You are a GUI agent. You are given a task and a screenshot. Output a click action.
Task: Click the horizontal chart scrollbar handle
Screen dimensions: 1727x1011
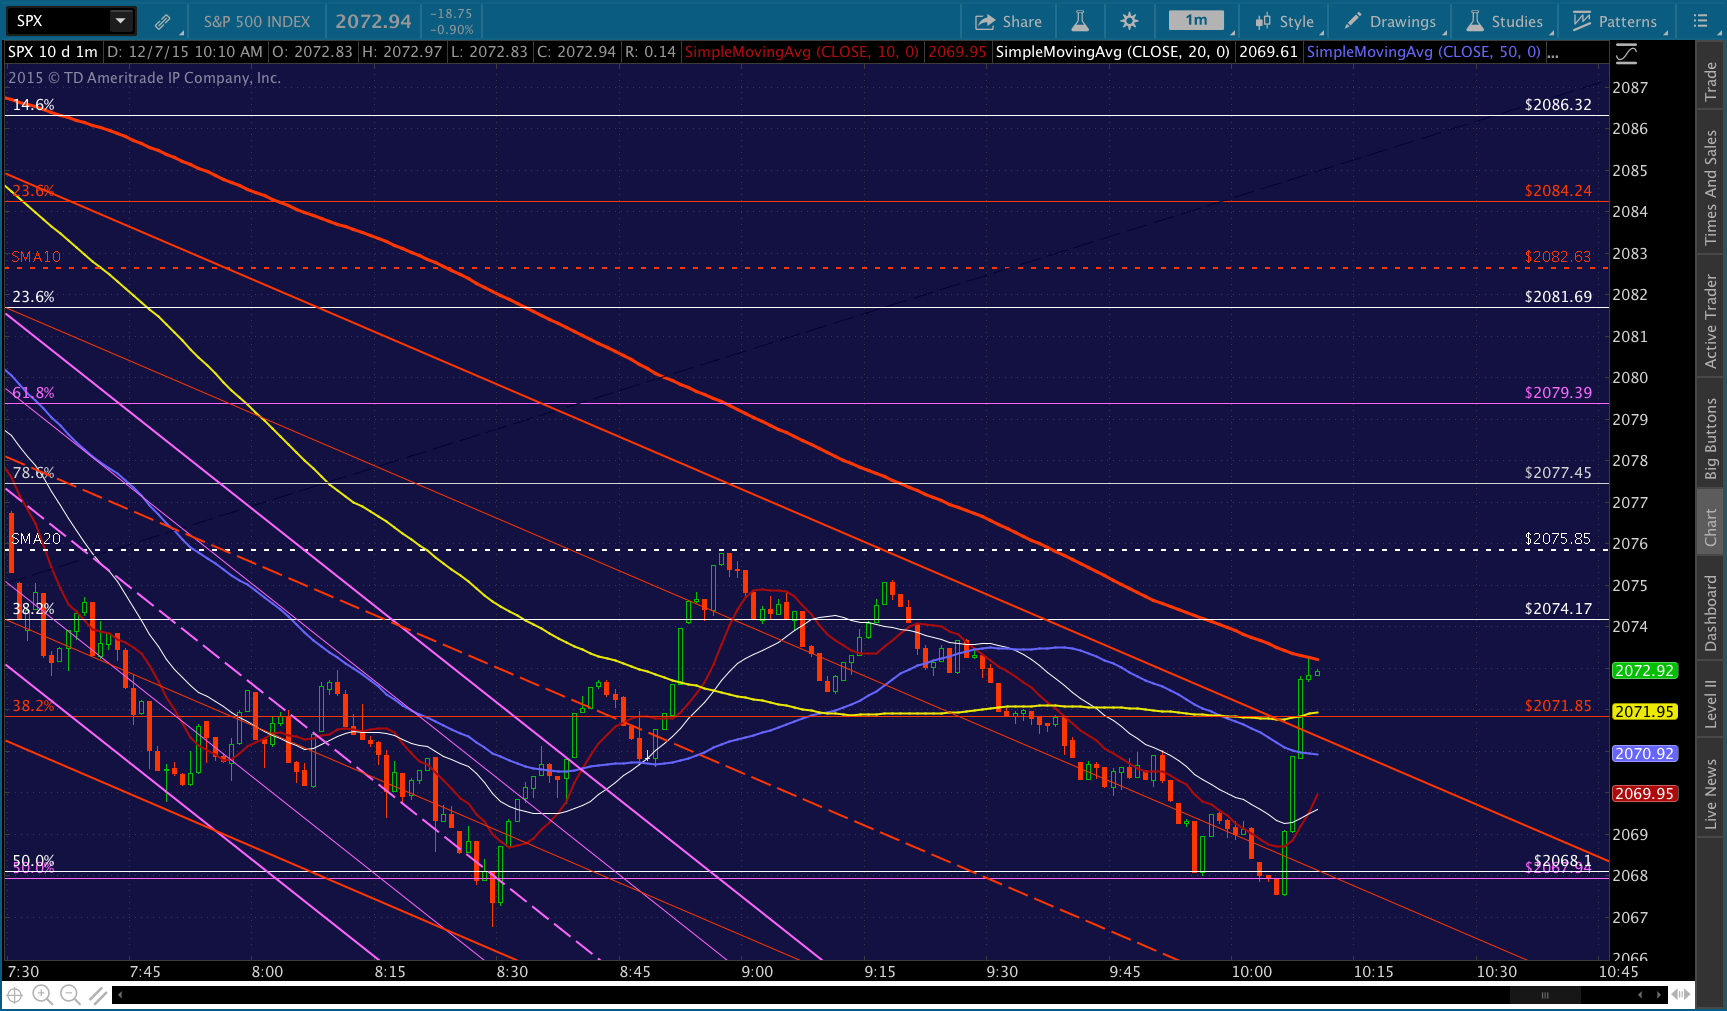pos(1545,995)
